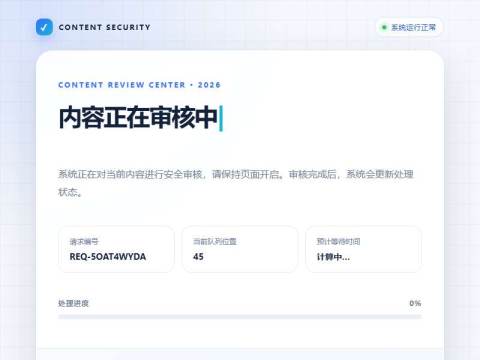
Task: Click the processing progress bar
Action: click(240, 317)
